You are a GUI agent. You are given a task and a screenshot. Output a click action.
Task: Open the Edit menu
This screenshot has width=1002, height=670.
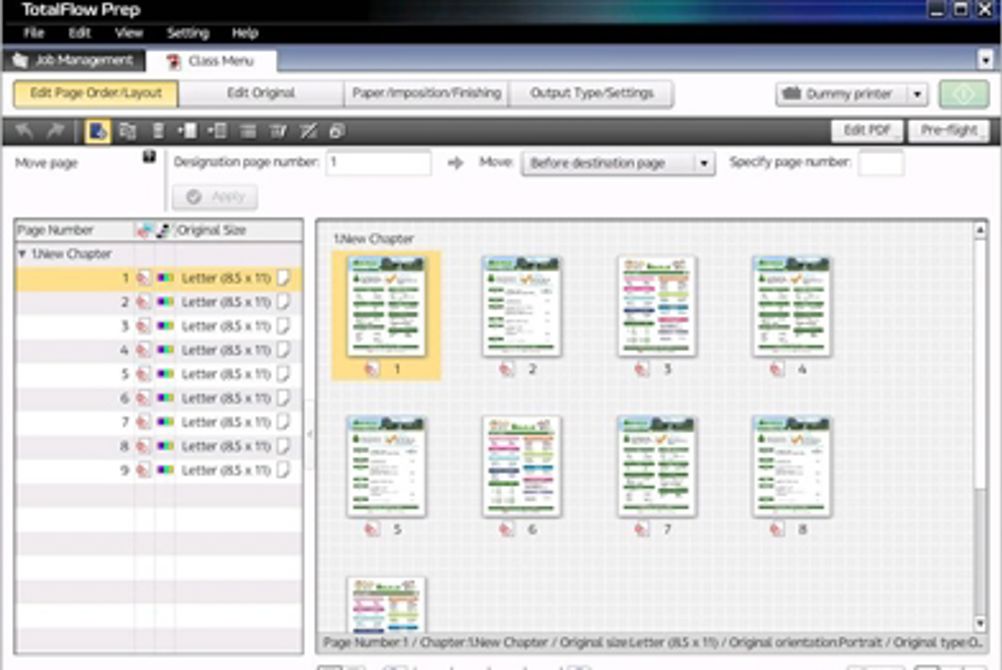[80, 33]
